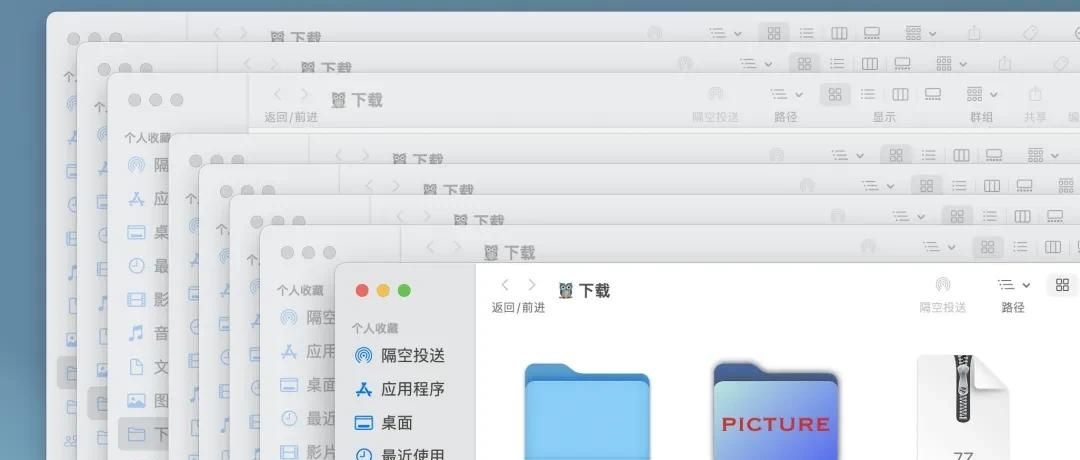Click the 共享 share icon in the window labeled 显示
This screenshot has width=1080, height=460.
coord(1035,94)
